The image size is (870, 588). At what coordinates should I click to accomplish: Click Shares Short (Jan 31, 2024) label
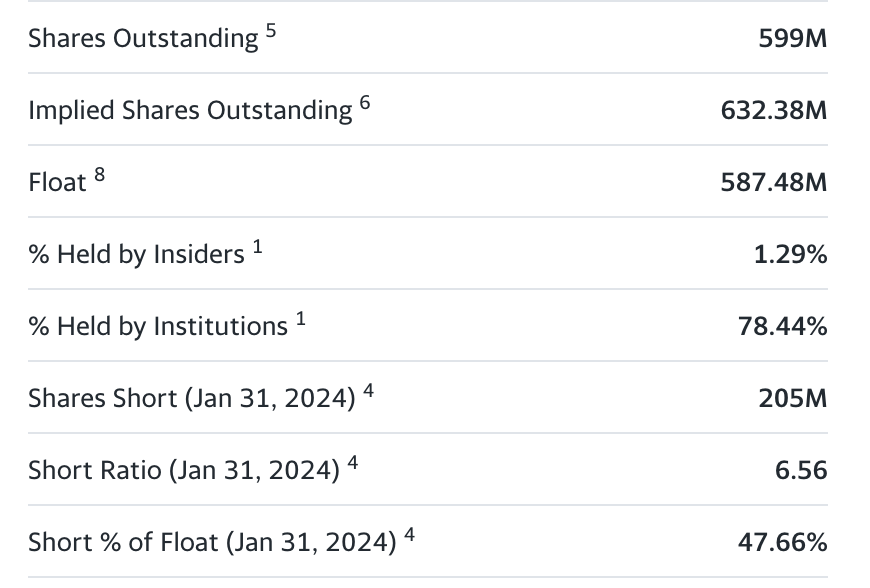tap(191, 399)
